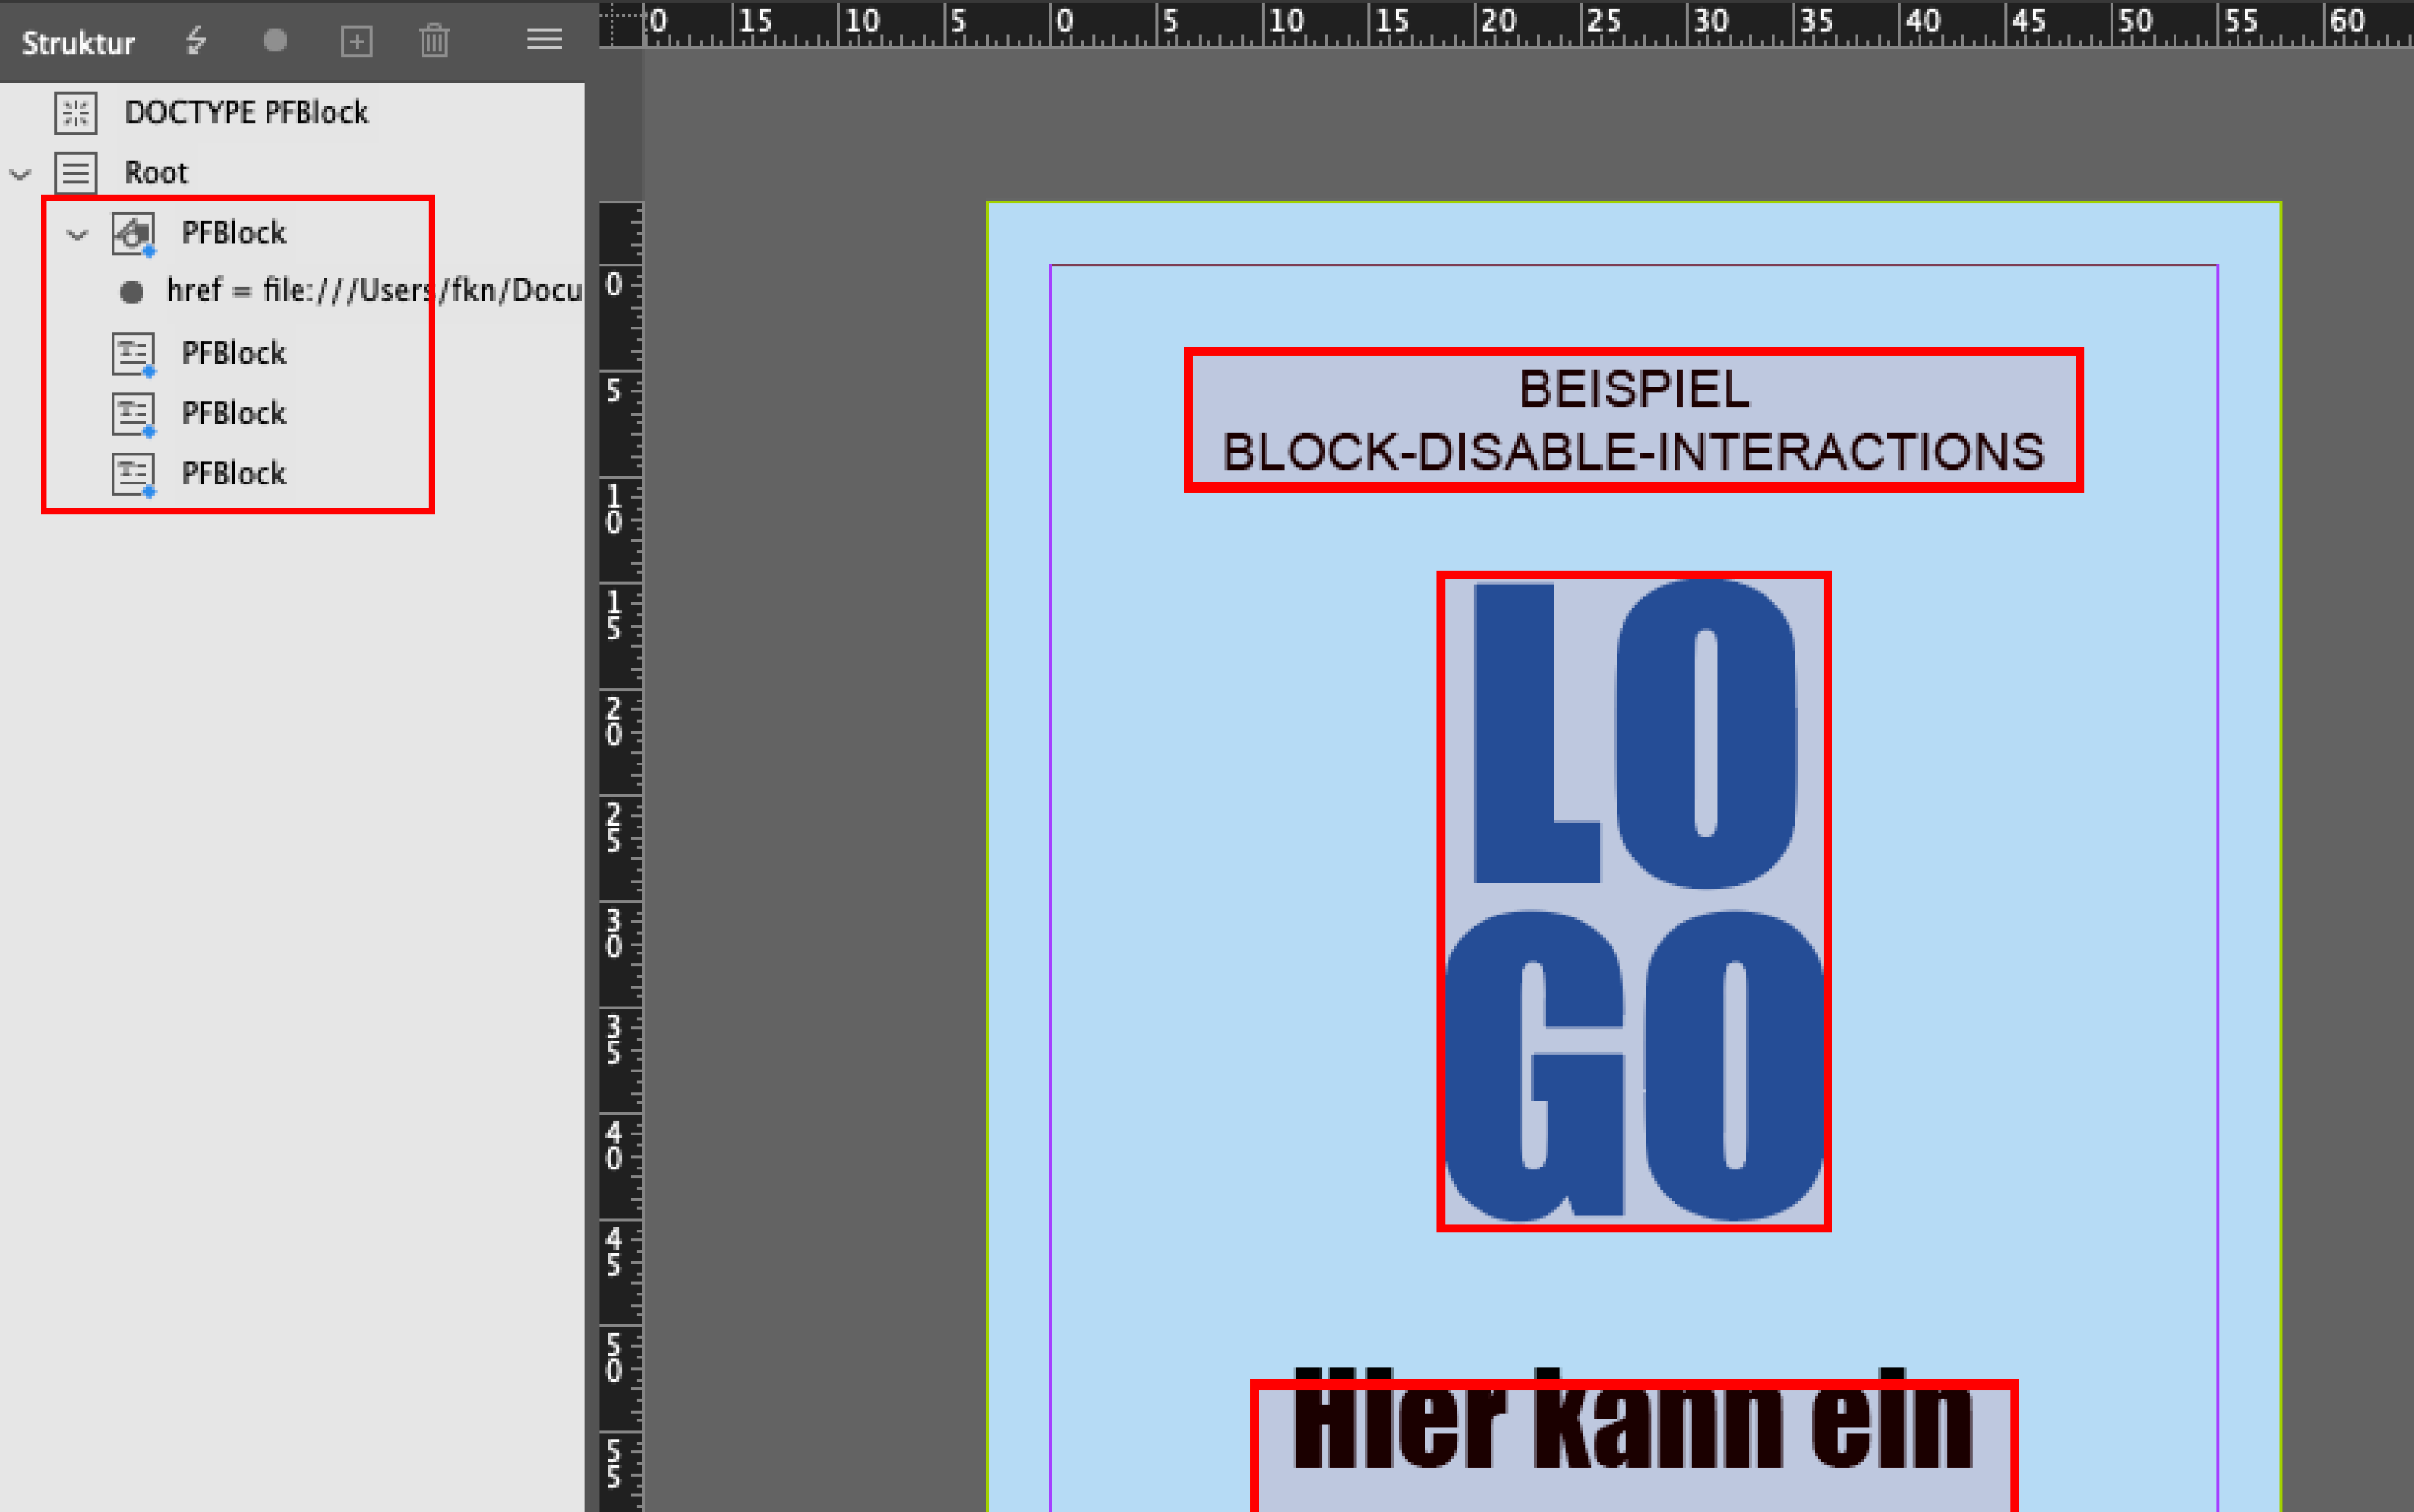Select the third PFBlock tree item
Viewport: 2414px width, 1512px height.
pos(234,413)
